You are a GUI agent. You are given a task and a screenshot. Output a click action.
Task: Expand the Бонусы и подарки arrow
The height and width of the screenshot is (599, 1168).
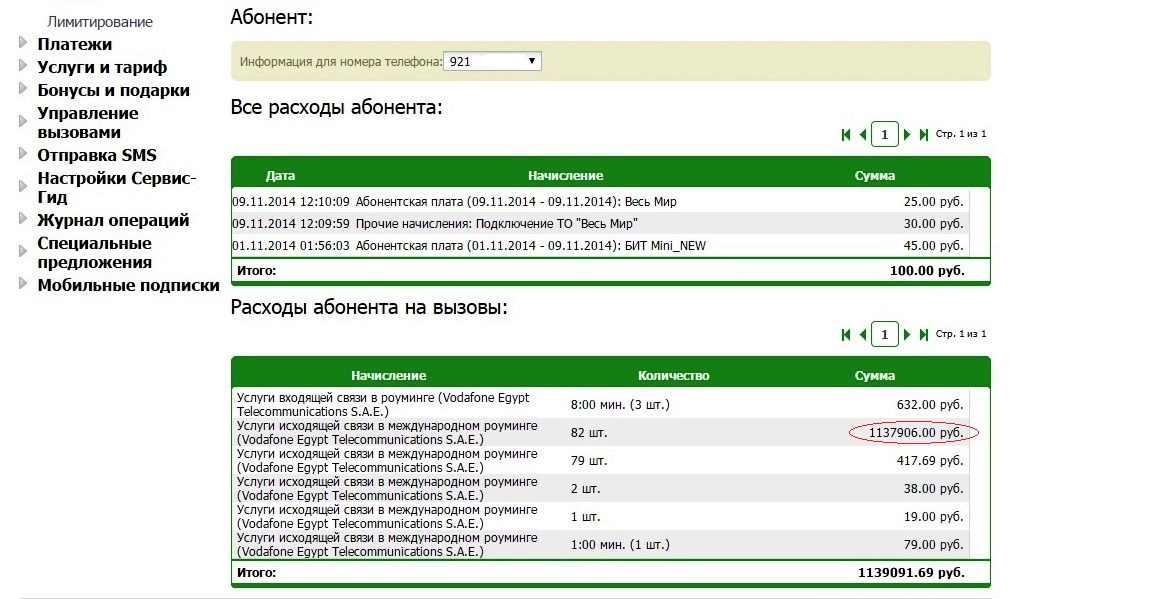(23, 89)
